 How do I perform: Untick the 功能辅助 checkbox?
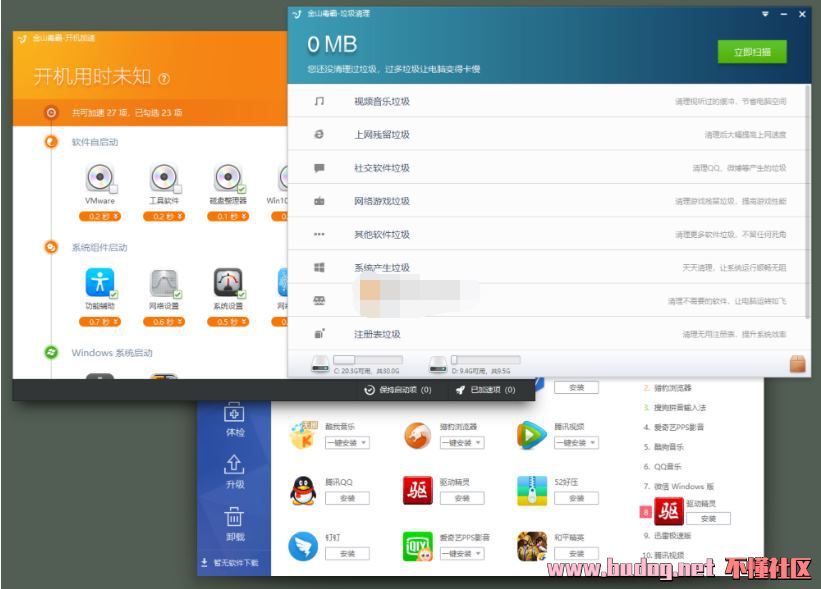tap(114, 294)
